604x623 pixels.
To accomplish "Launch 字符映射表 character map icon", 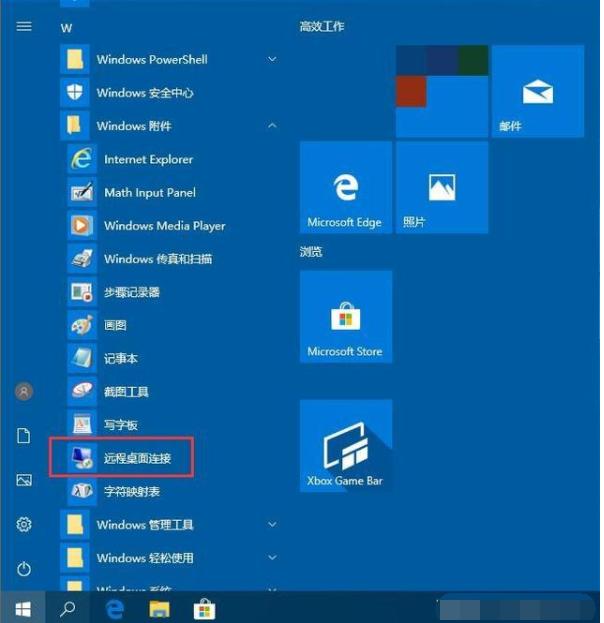I will pyautogui.click(x=82, y=491).
